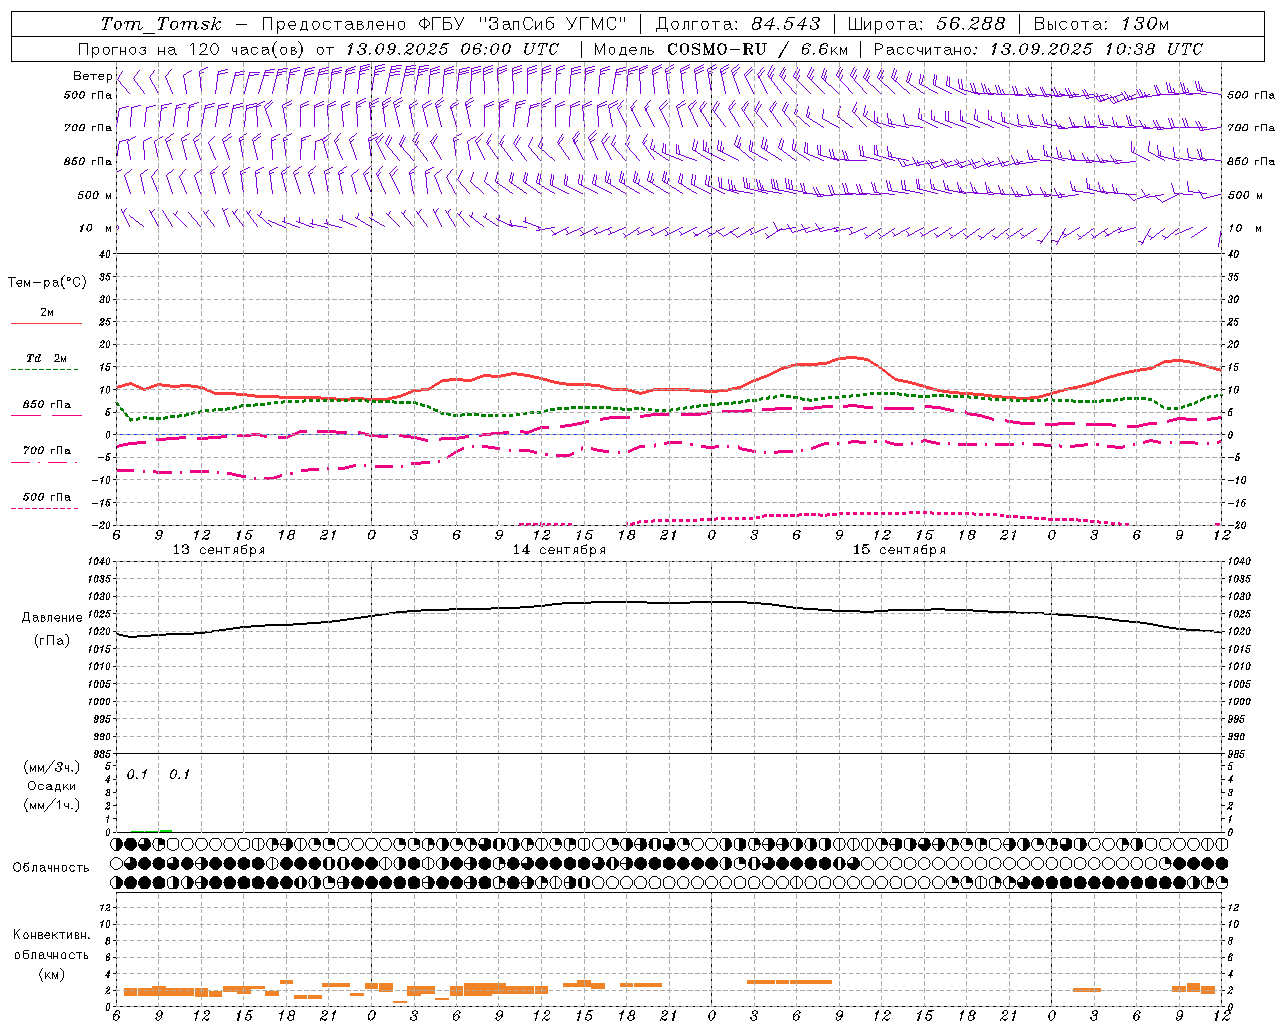Click the (мм/3ч.) precipitation unit label
This screenshot has width=1280, height=1024.
pos(52,767)
